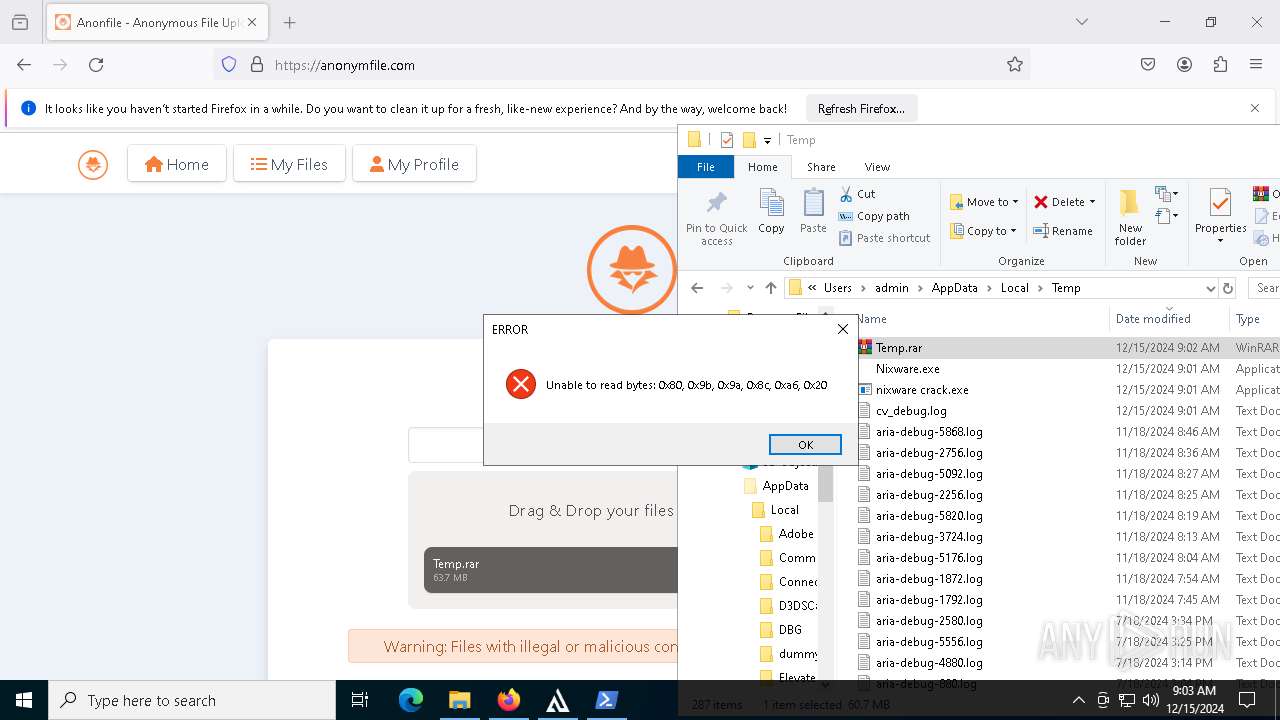The width and height of the screenshot is (1280, 720).
Task: Open Explorer File tab
Action: point(706,167)
